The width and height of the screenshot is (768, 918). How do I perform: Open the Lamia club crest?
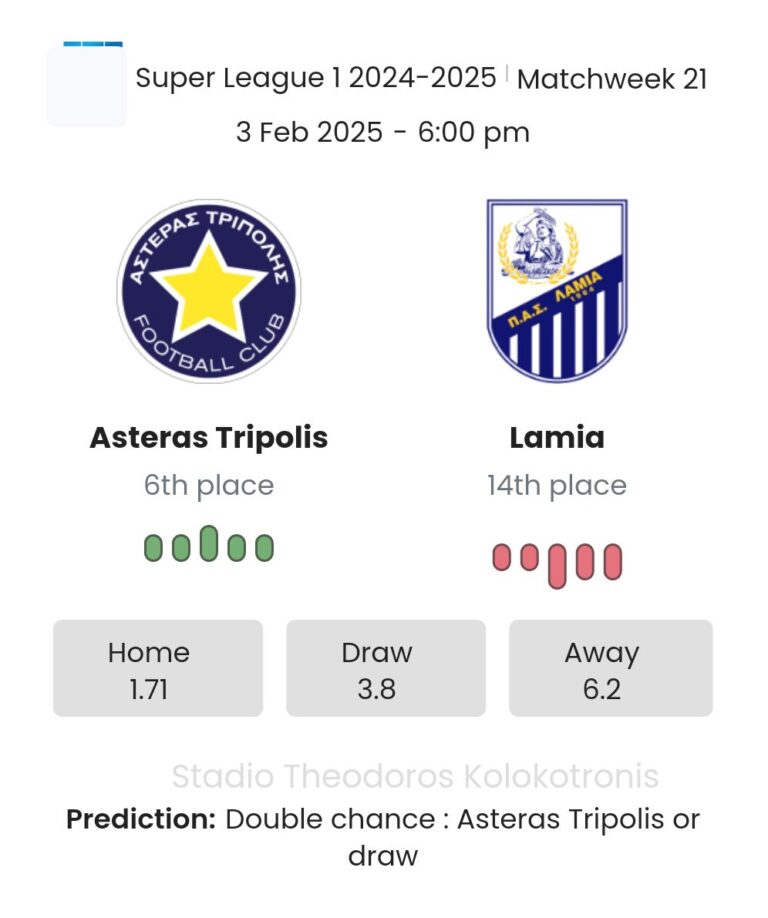click(557, 289)
